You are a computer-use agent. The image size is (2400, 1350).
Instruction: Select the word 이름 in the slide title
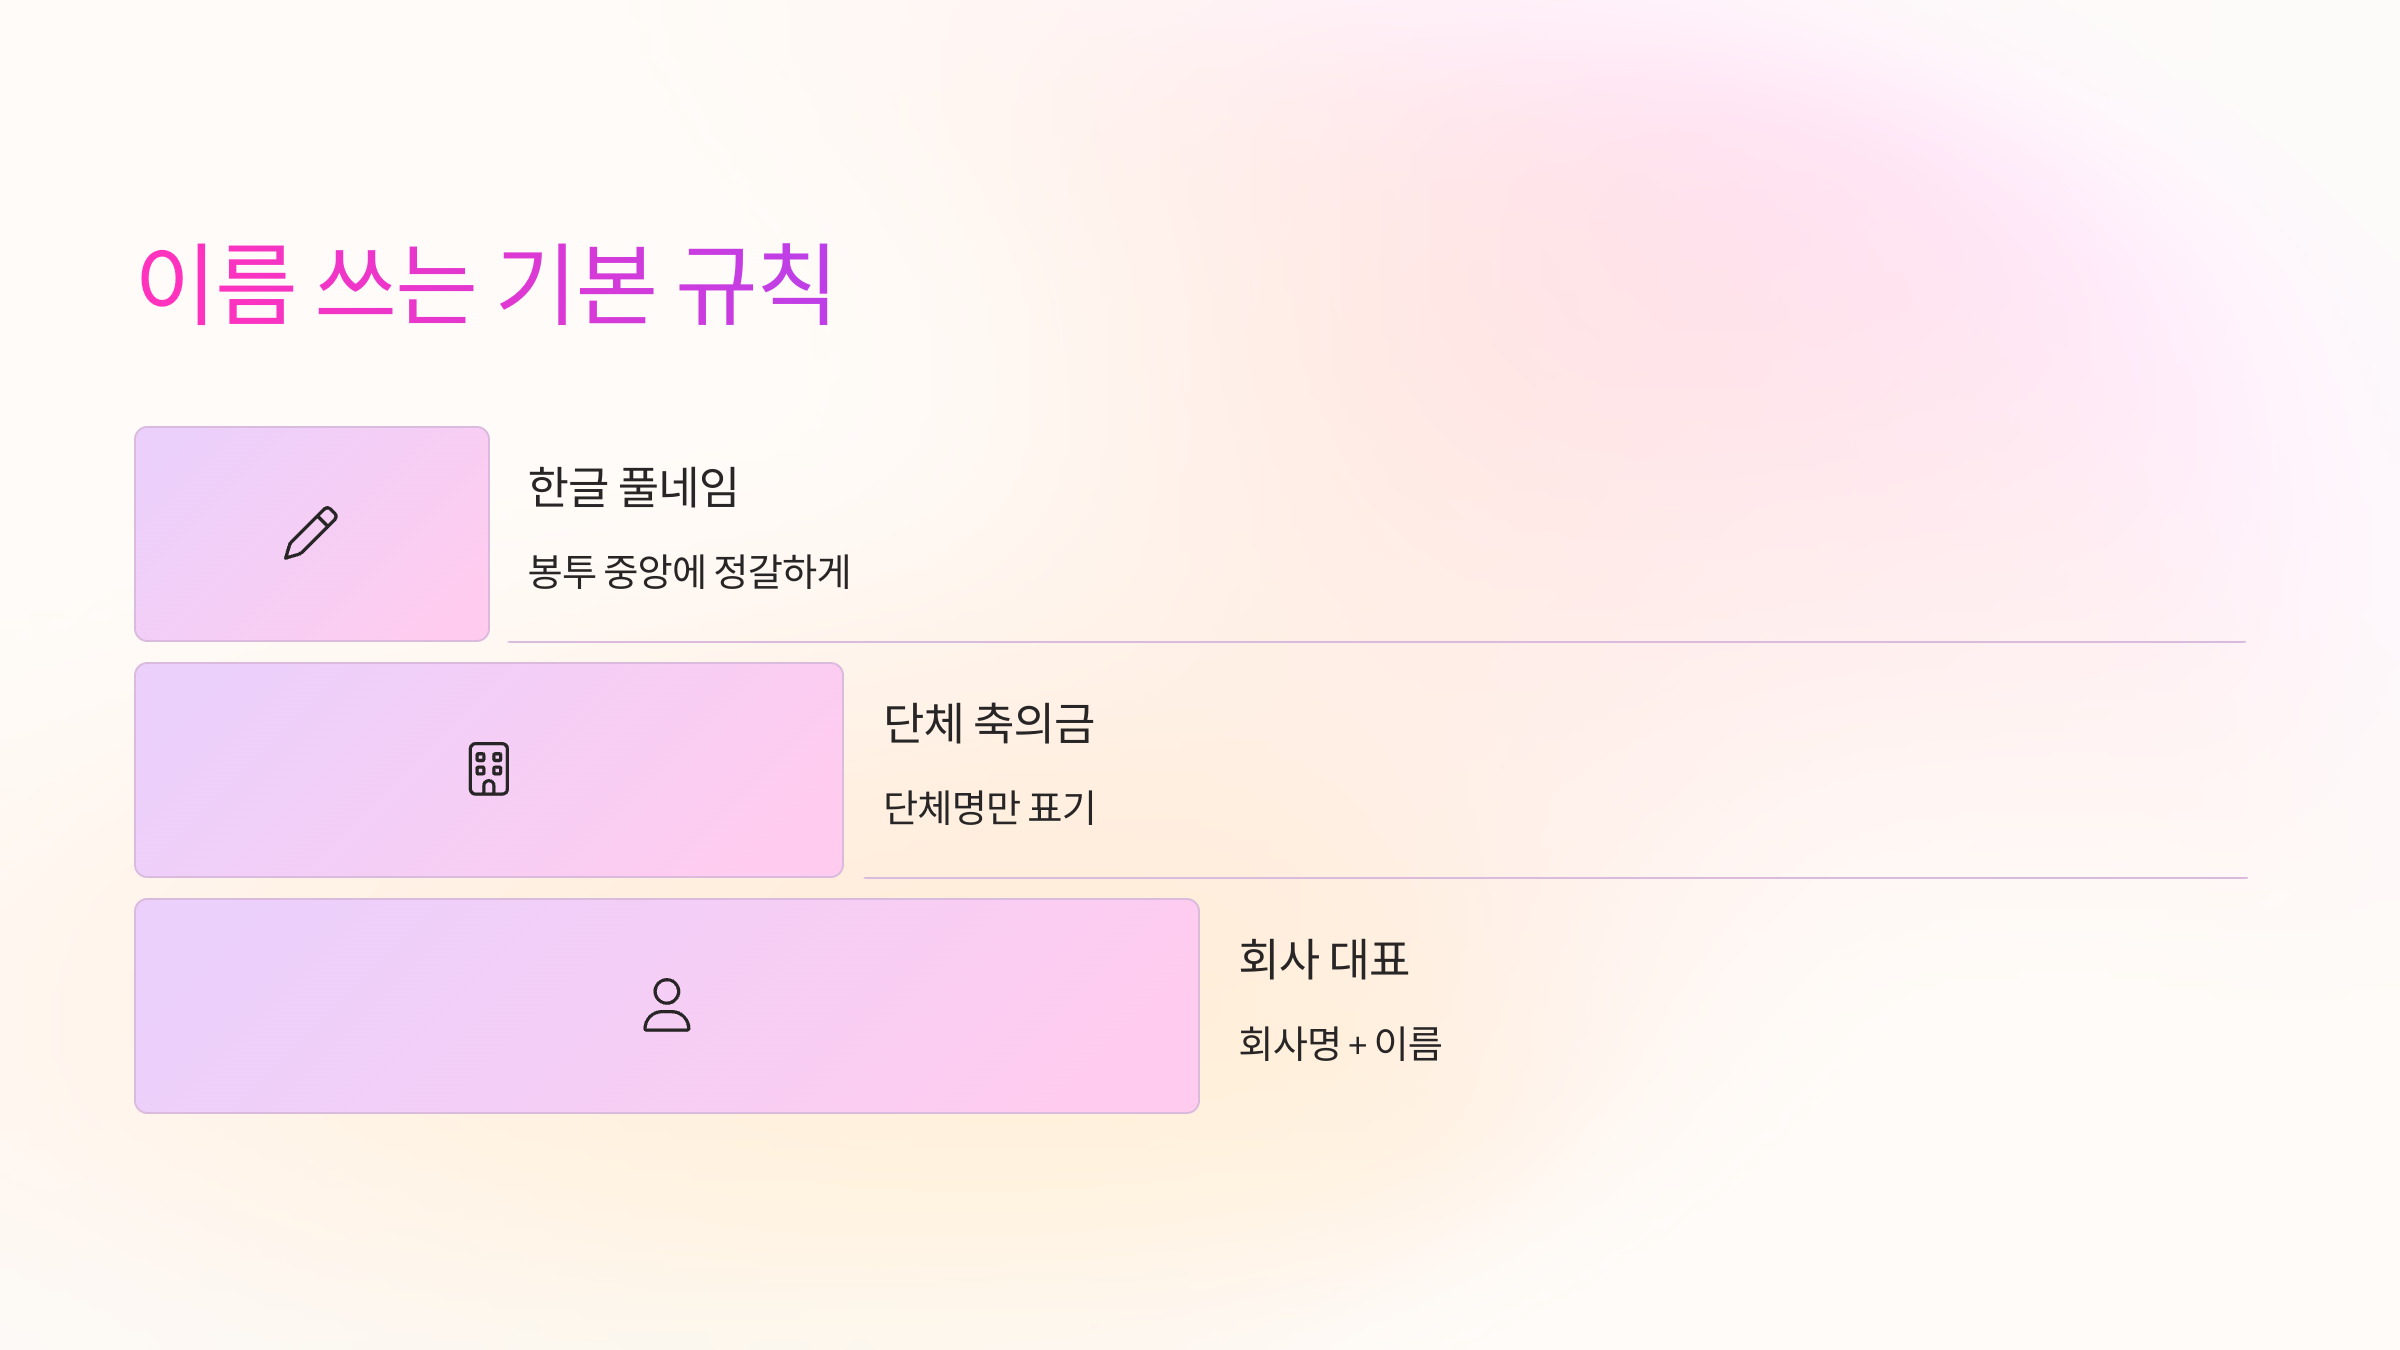216,284
